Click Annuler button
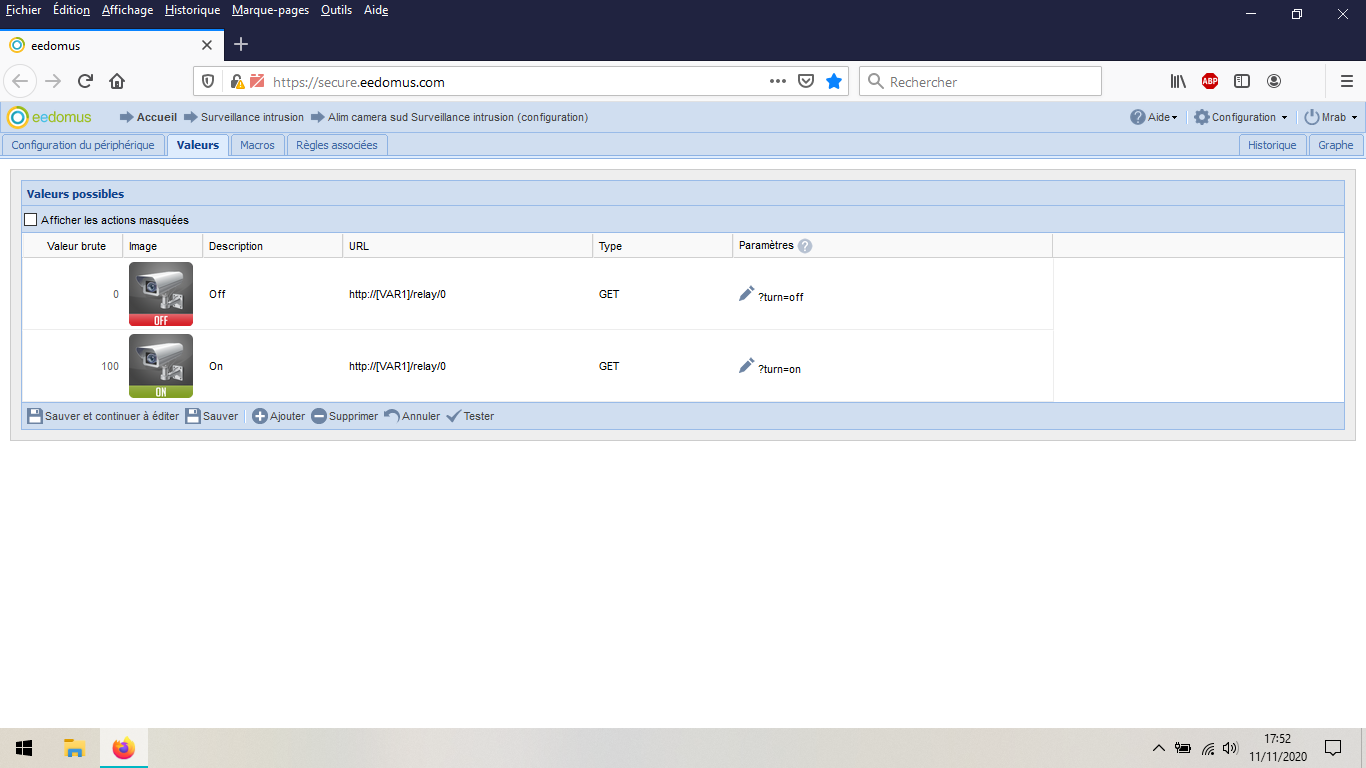 click(412, 416)
